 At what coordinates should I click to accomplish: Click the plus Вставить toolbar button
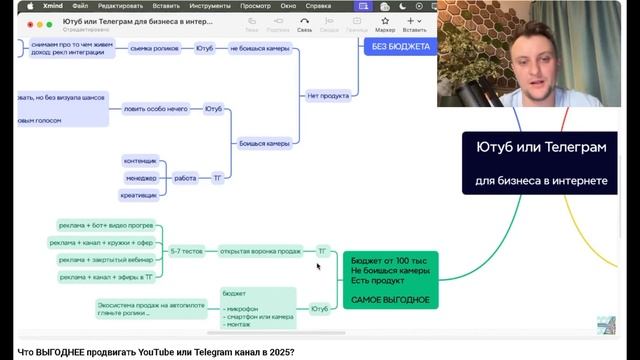coord(411,21)
